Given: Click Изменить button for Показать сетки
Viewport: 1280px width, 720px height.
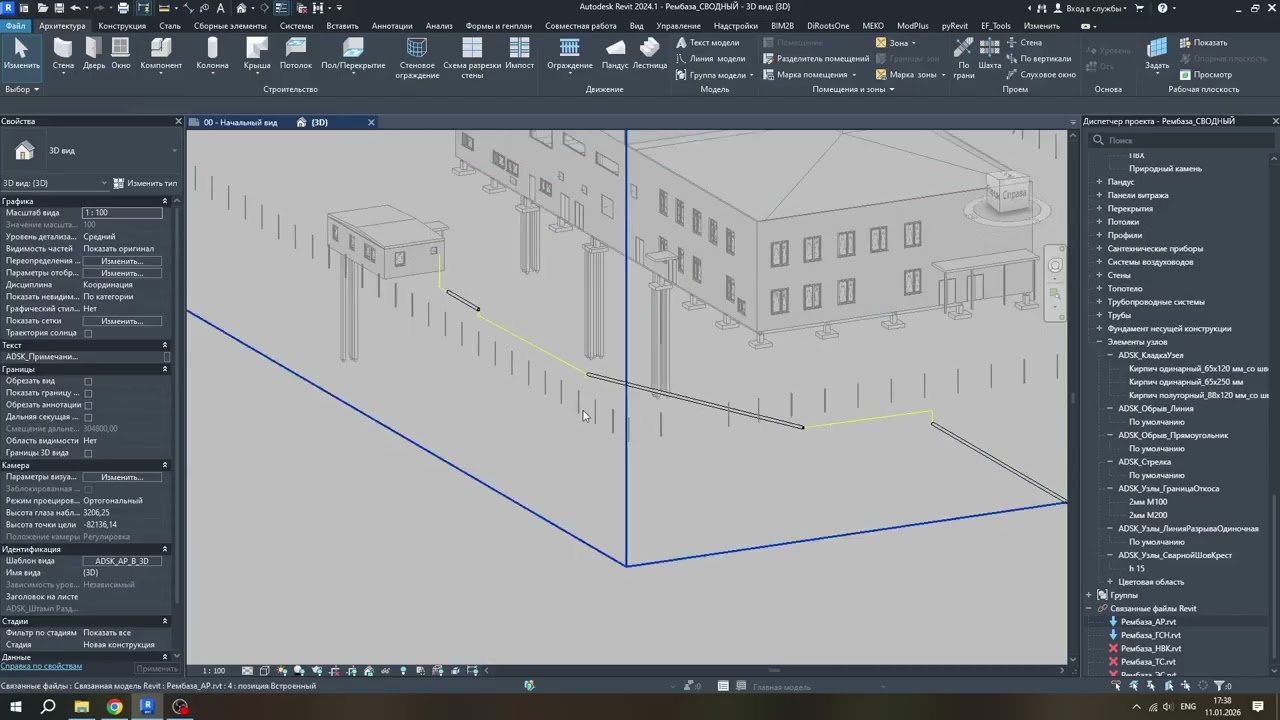Looking at the screenshot, I should coord(122,321).
